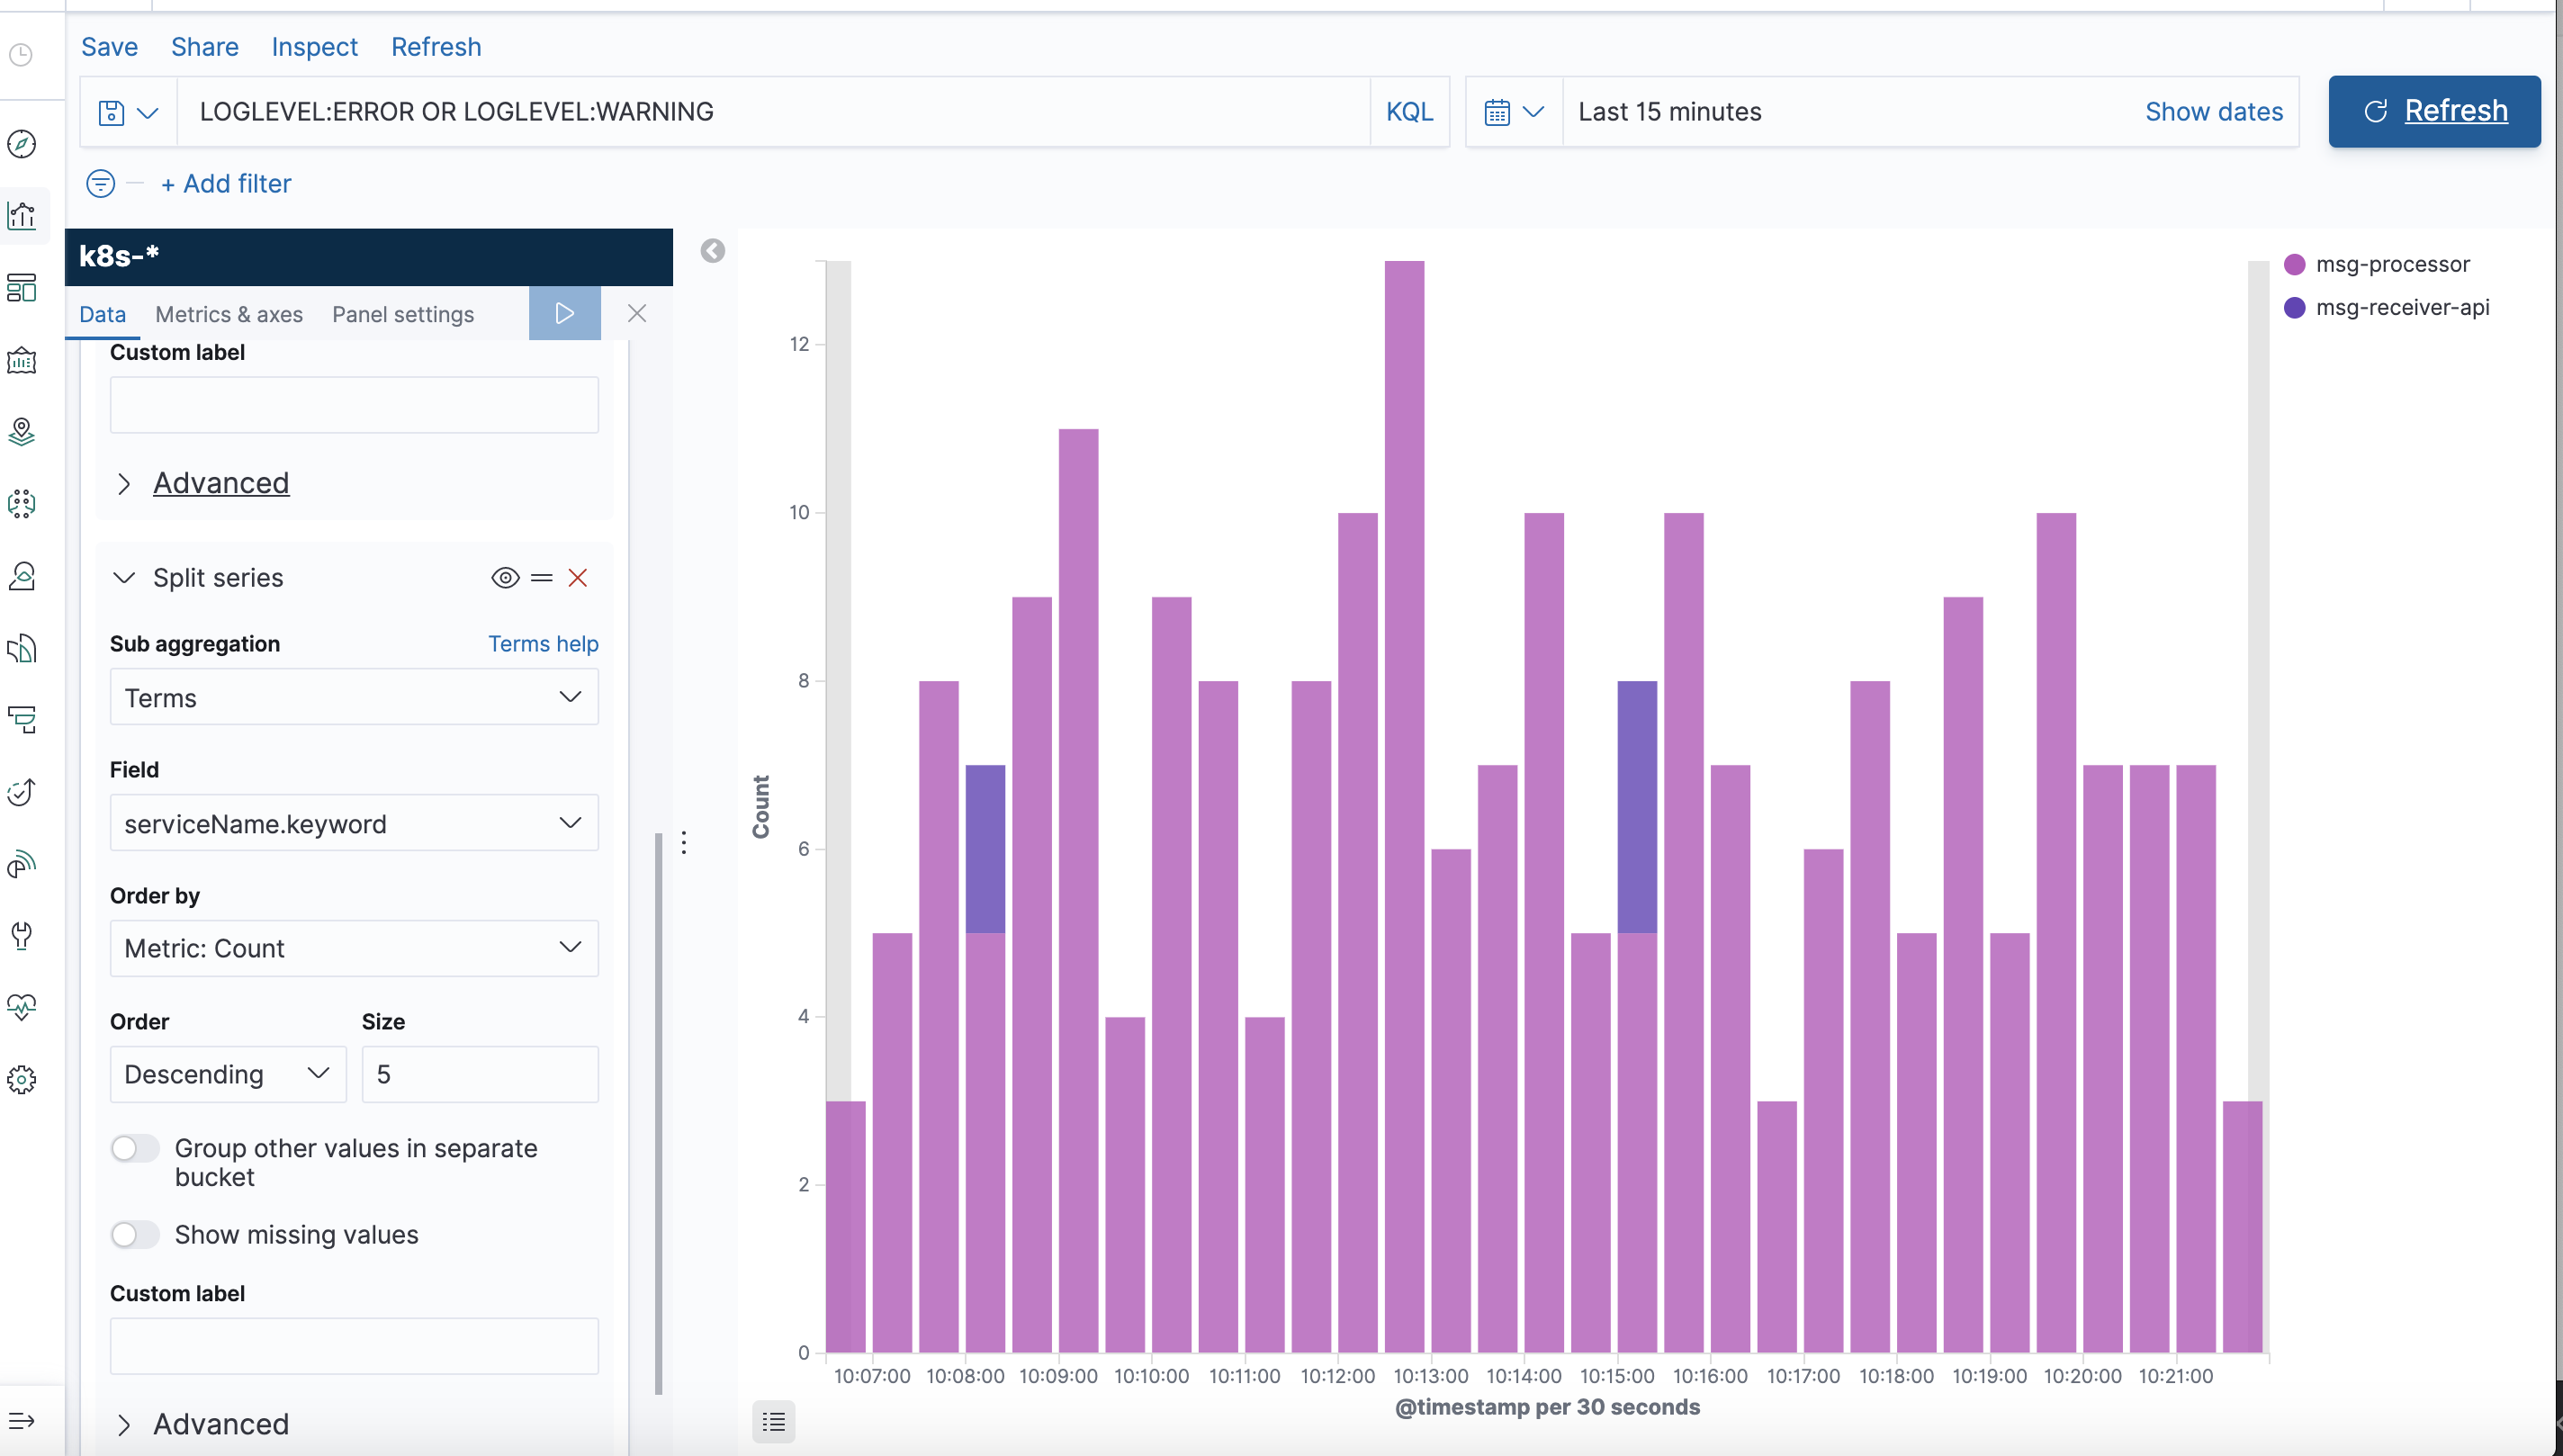This screenshot has width=2563, height=1456.
Task: Open the Field serviceName.keyword dropdown
Action: click(354, 823)
